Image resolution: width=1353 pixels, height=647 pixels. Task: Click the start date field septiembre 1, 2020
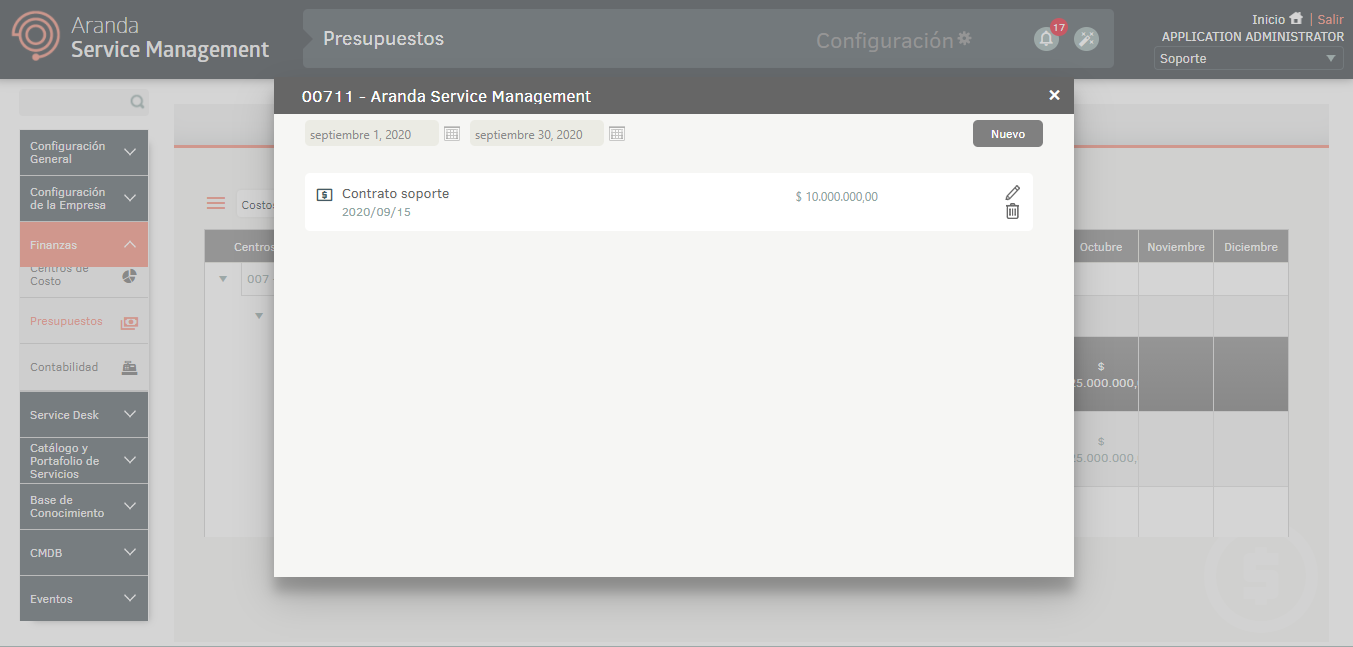coord(372,134)
